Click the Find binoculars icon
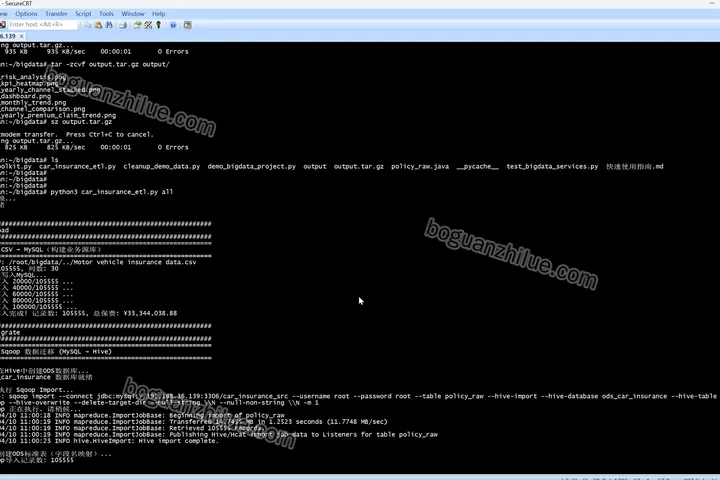Image resolution: width=720 pixels, height=480 pixels. pos(109,25)
